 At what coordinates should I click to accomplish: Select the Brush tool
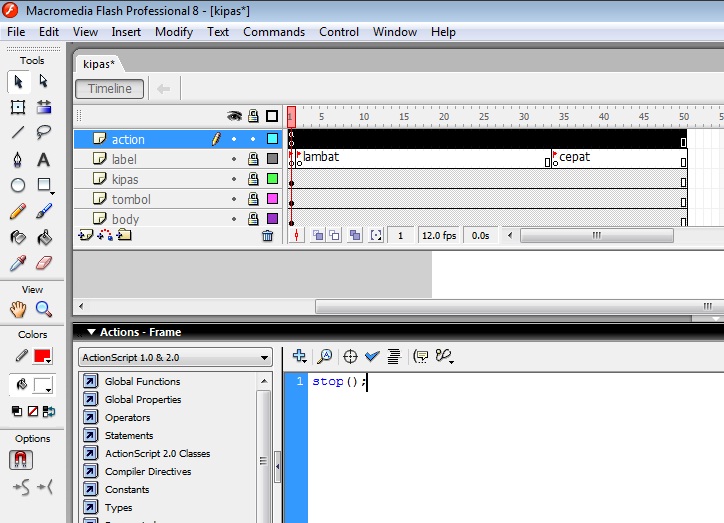(x=44, y=211)
